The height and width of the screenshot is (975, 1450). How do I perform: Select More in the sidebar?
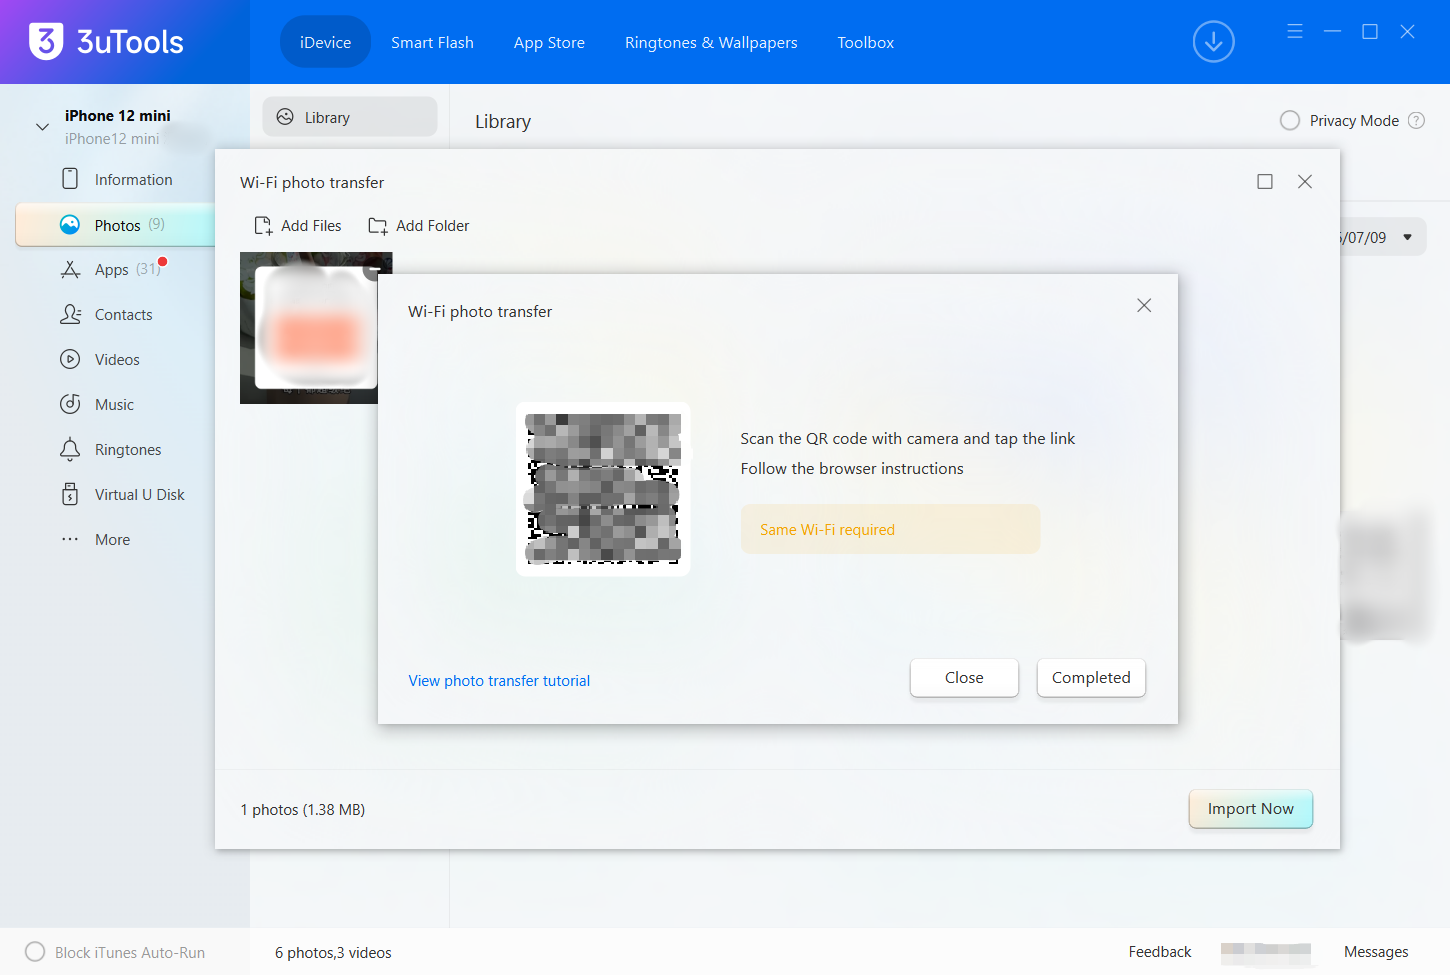(x=112, y=540)
